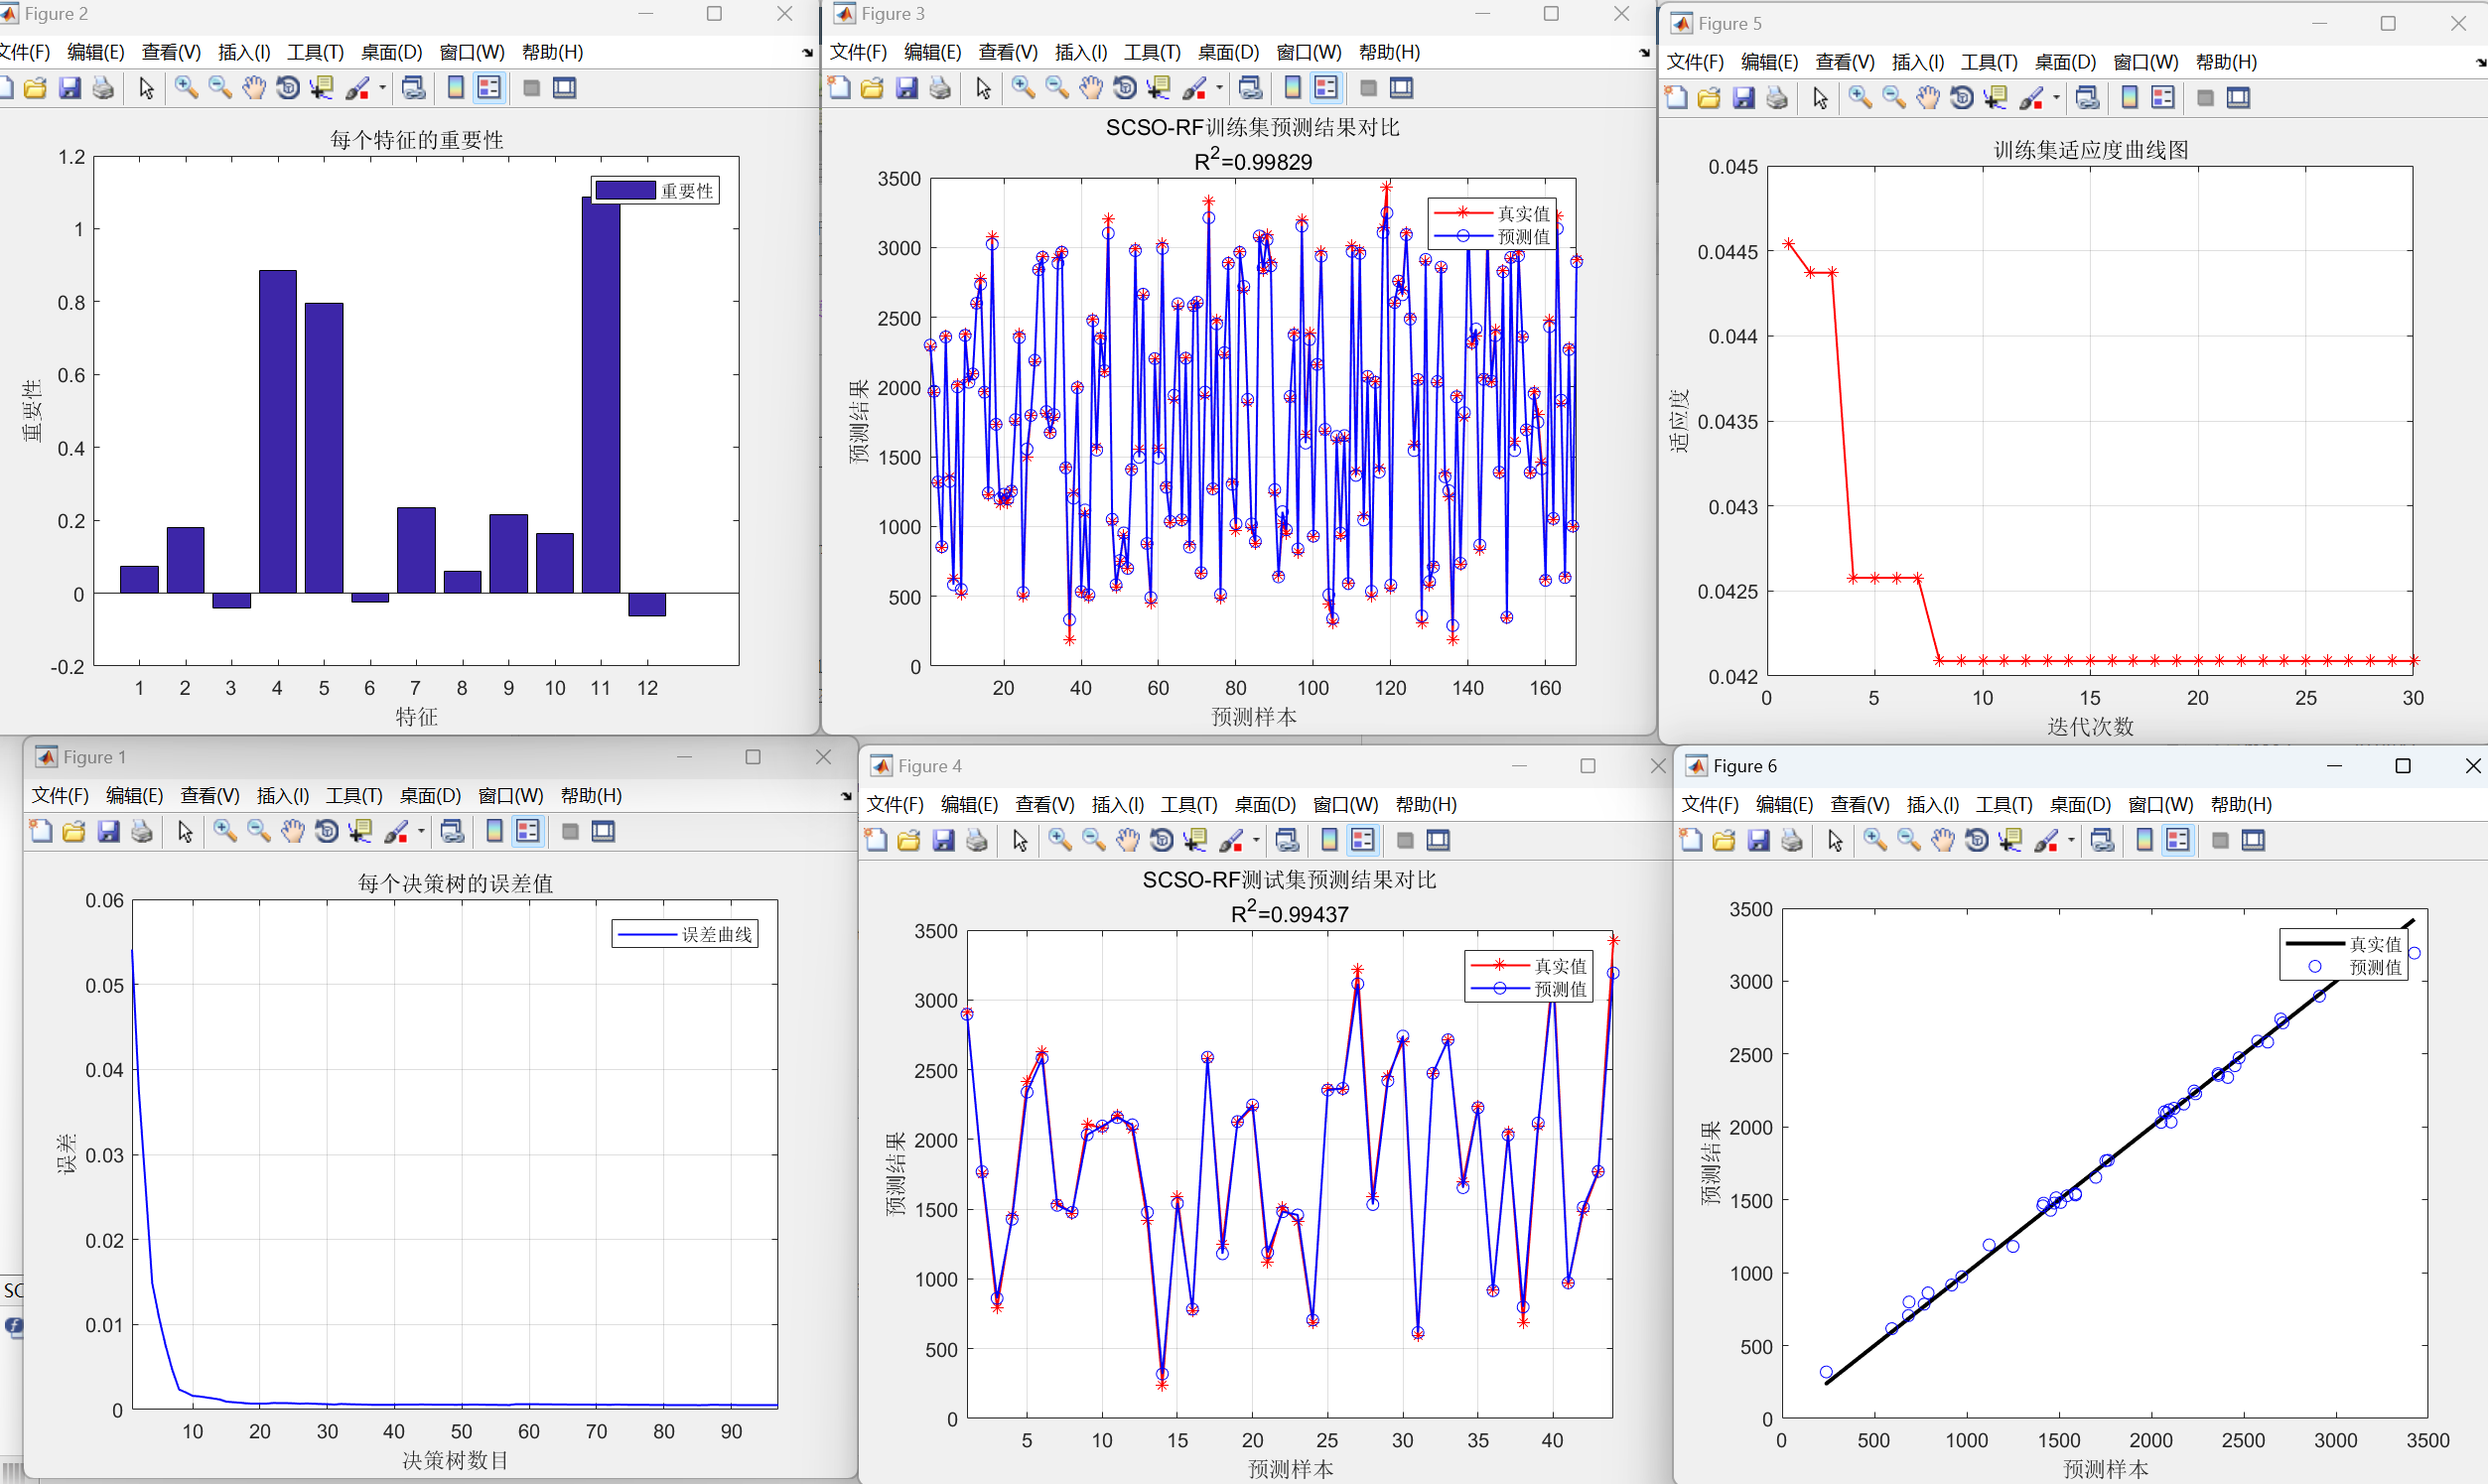Click the feature 4 bar in Figure 2
Image resolution: width=2488 pixels, height=1484 pixels.
point(278,431)
